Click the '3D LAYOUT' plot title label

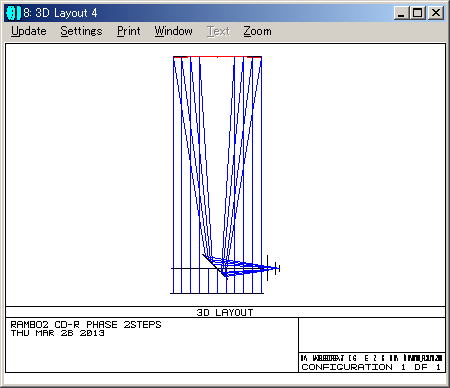coord(225,312)
